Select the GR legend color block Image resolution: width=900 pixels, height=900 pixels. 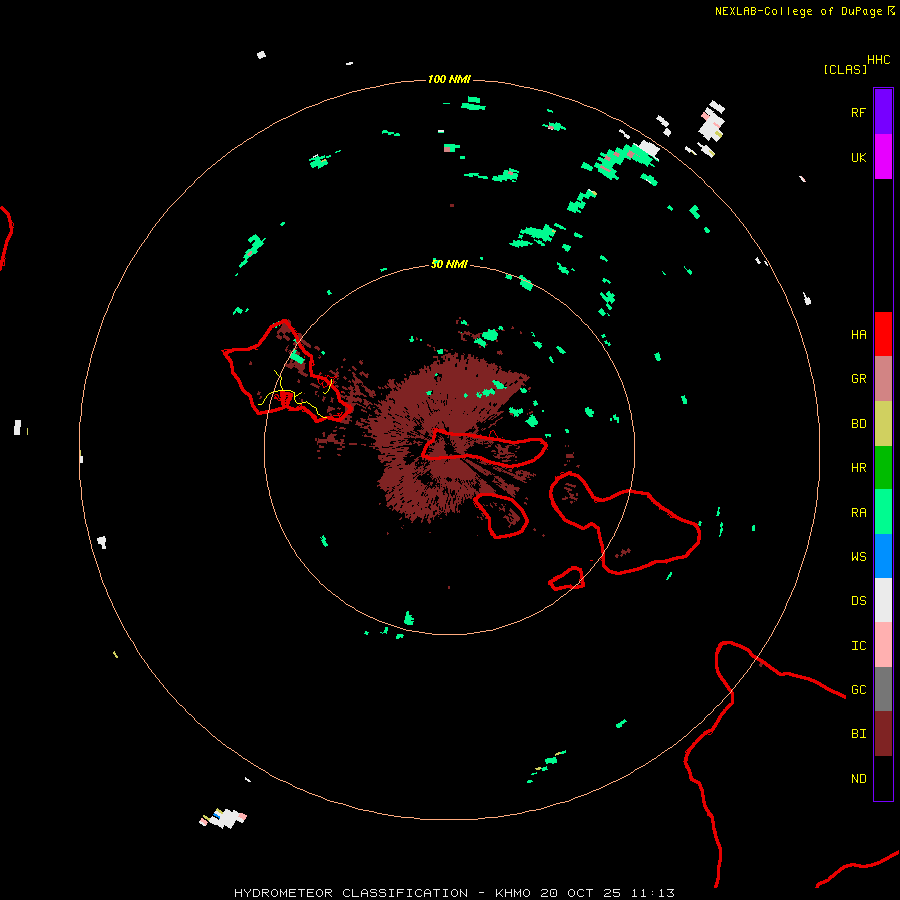pos(883,379)
